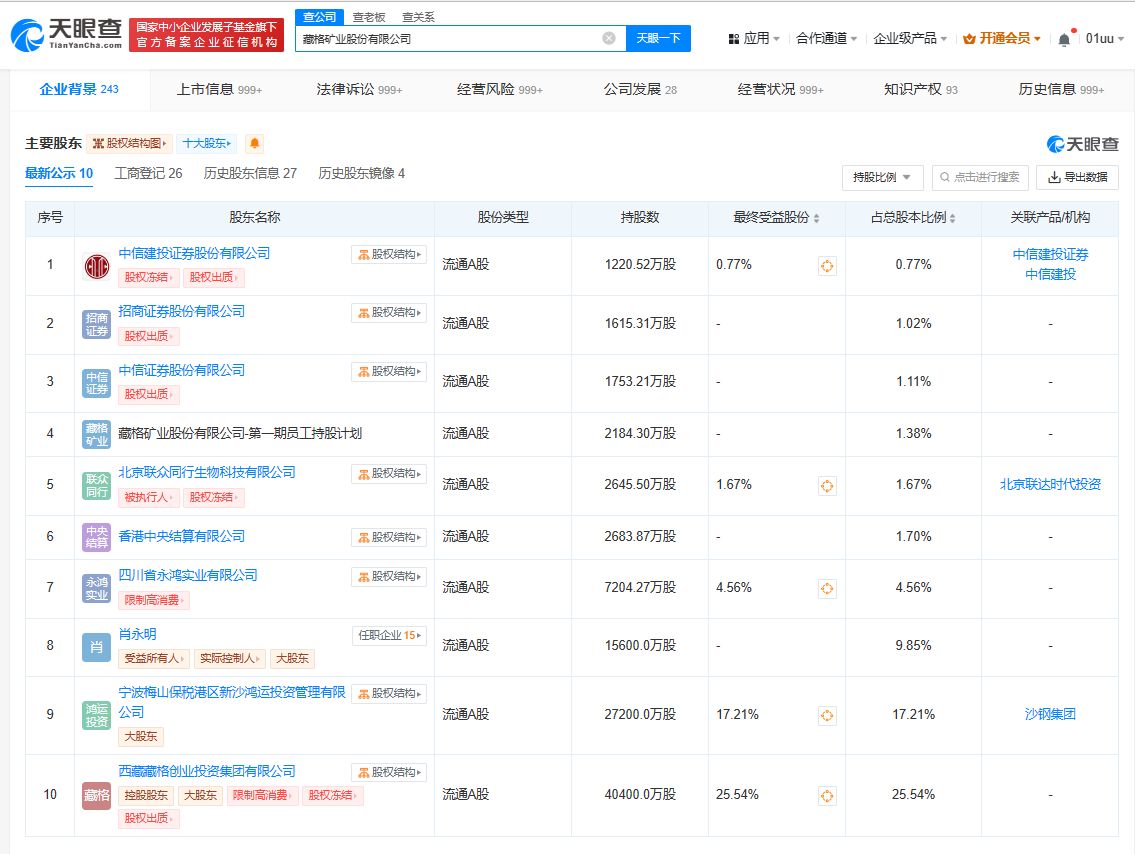Clear the search box via the x icon
Viewport: 1135px width, 854px height.
608,37
